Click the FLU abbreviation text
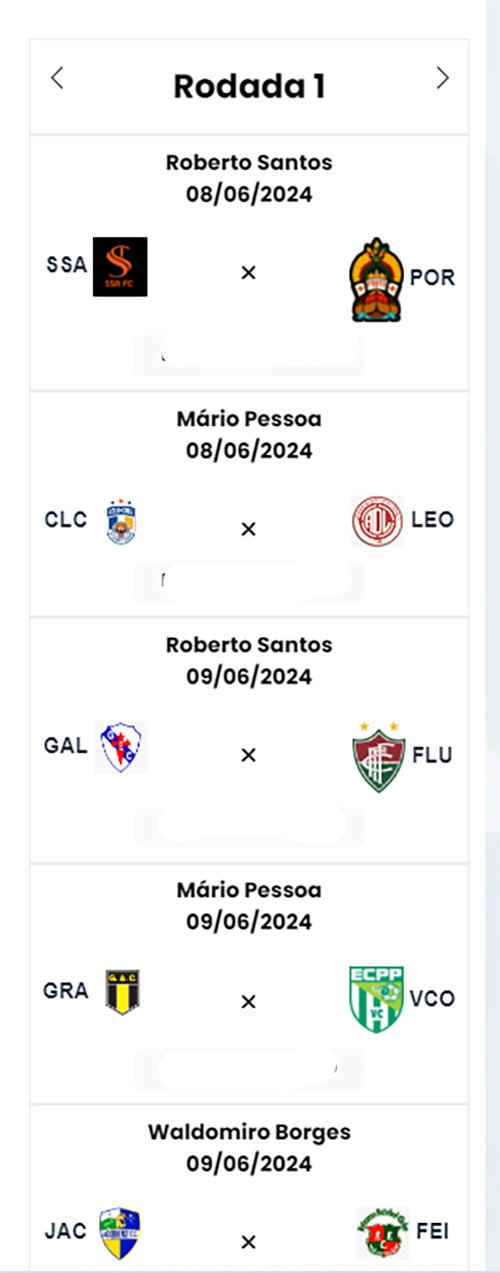Screen dimensions: 500x1273 [x=432, y=755]
